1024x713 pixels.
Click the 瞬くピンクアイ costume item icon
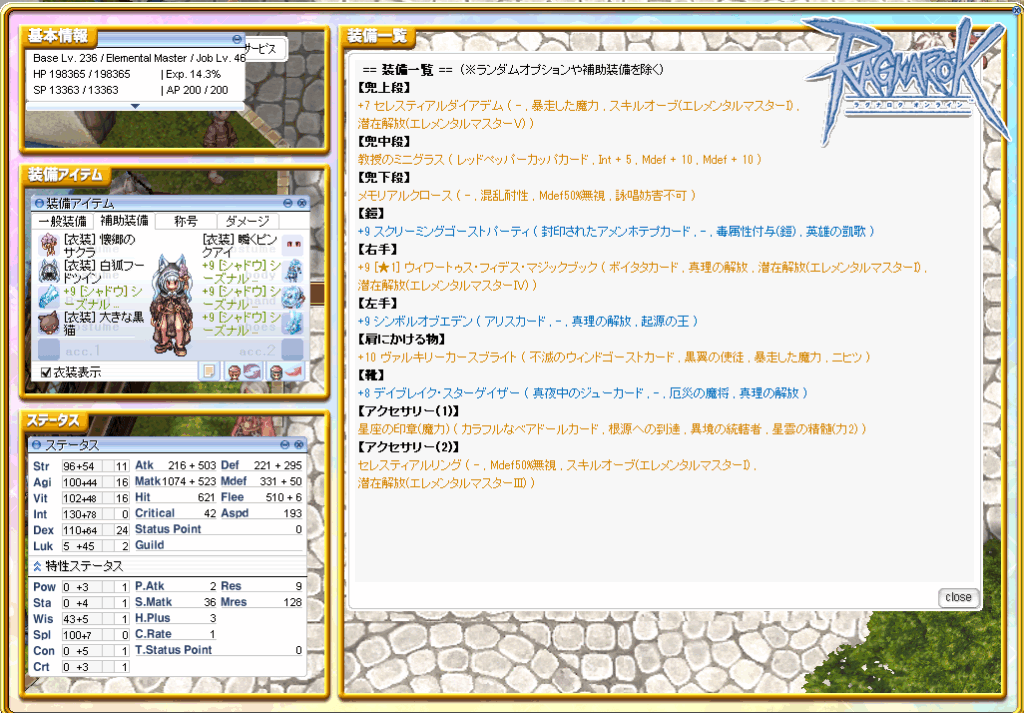pyautogui.click(x=293, y=245)
